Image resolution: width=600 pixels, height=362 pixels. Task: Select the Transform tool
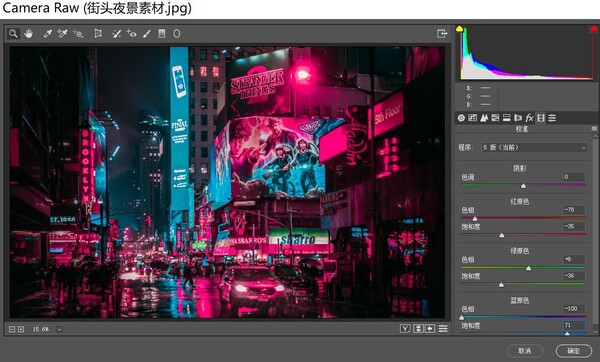coord(98,34)
